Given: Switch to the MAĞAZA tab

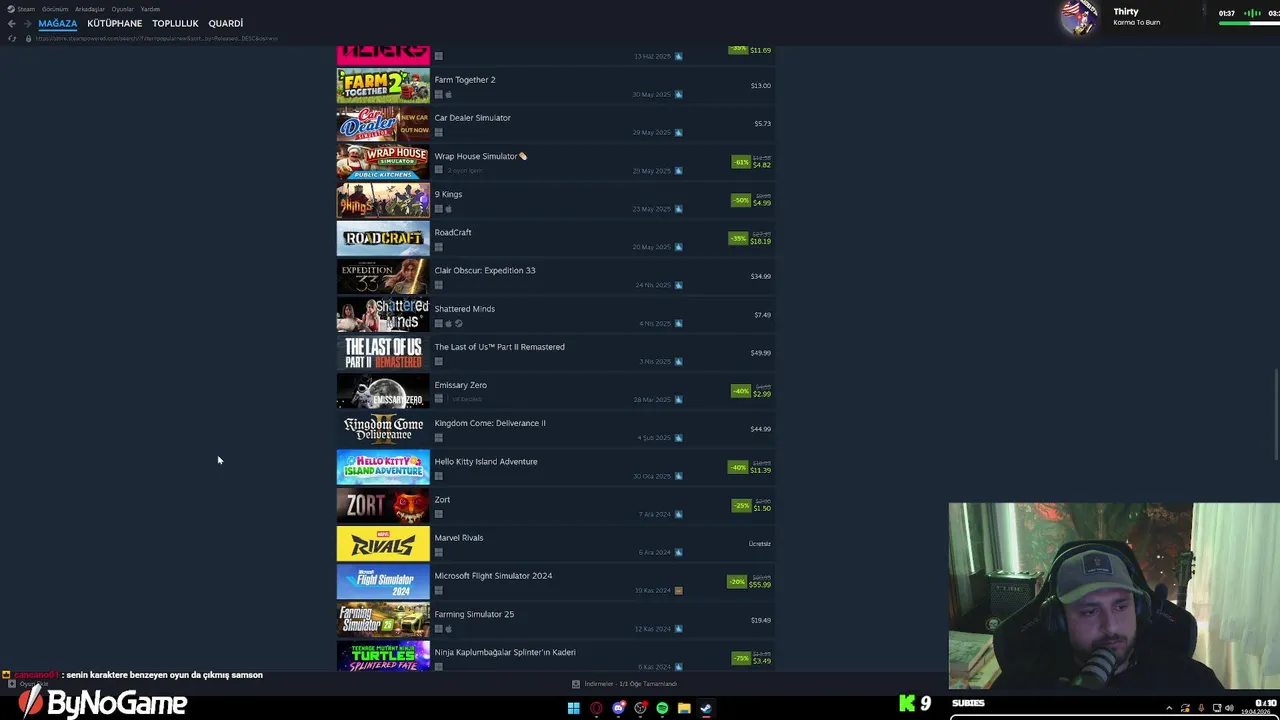Looking at the screenshot, I should click(x=57, y=23).
